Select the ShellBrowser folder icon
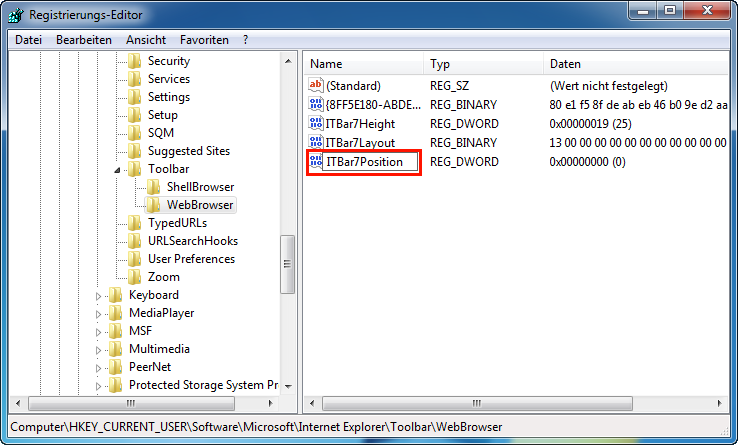 (x=153, y=187)
